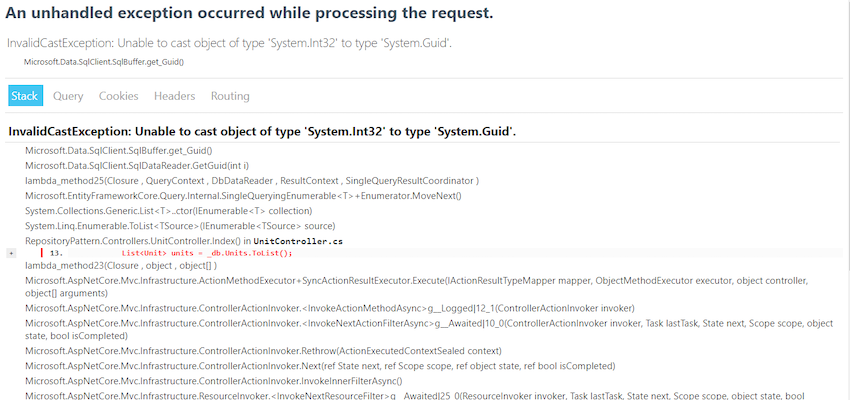Open the Cookies tab
The width and height of the screenshot is (850, 400).
click(x=119, y=96)
